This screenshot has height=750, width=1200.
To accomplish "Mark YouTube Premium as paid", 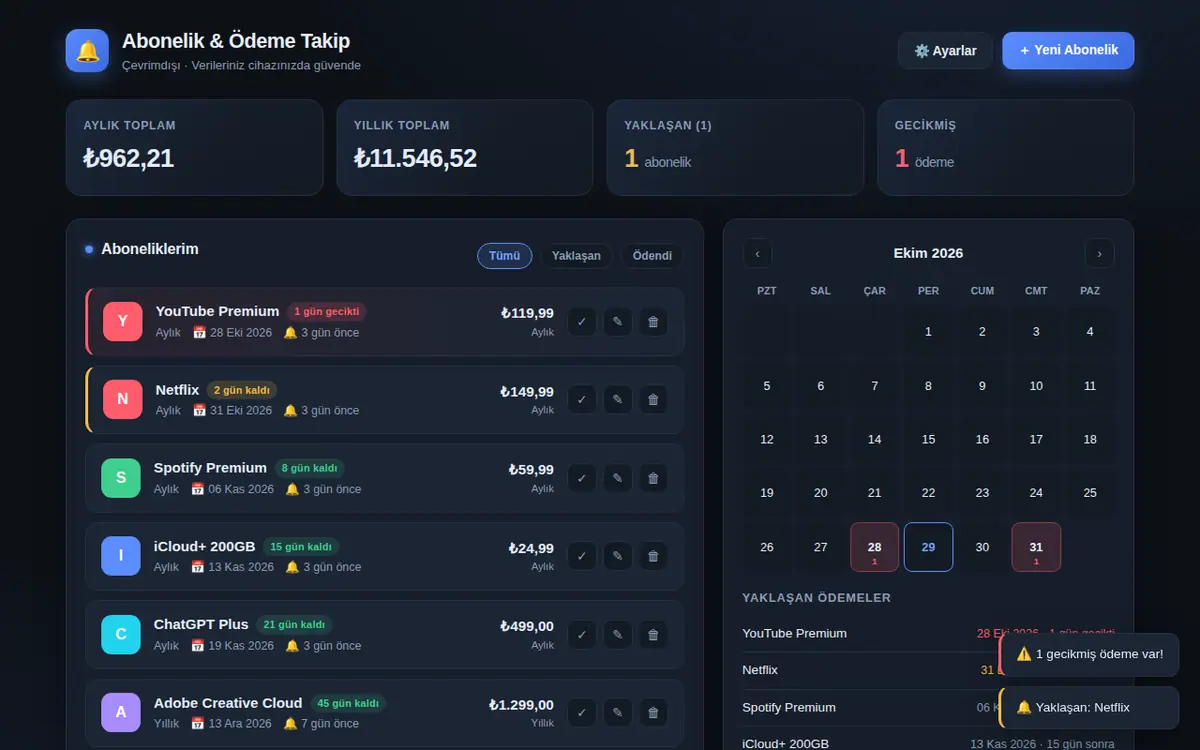I will coord(582,322).
